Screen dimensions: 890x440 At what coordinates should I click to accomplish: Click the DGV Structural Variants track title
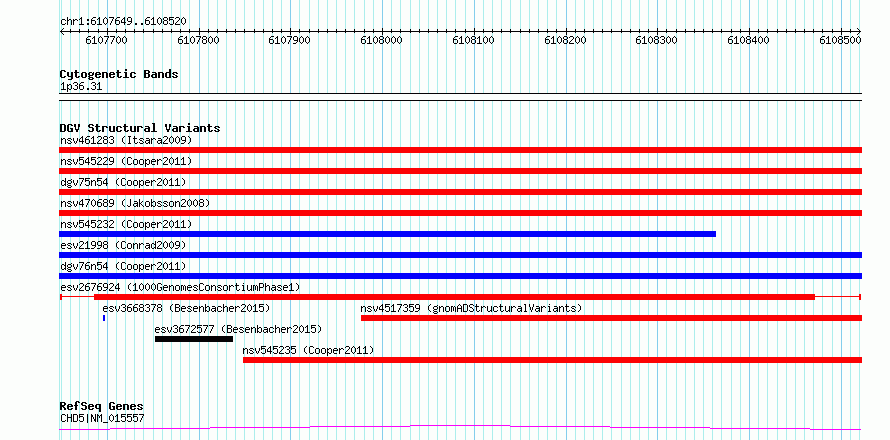click(140, 128)
